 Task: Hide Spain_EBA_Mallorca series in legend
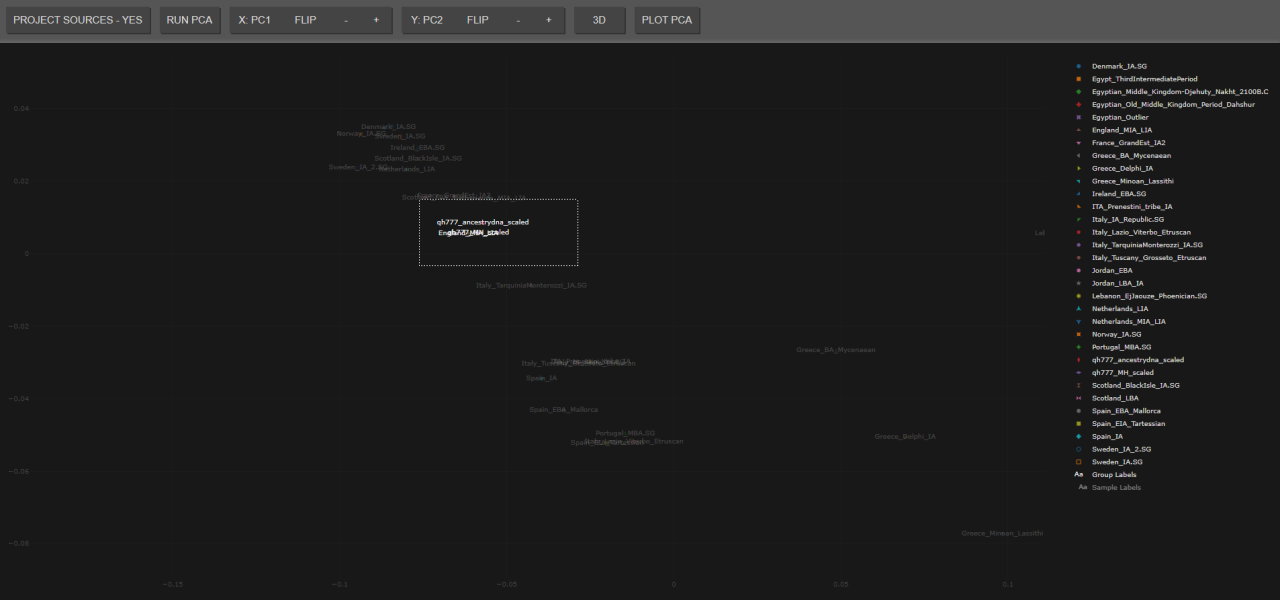click(x=1126, y=411)
